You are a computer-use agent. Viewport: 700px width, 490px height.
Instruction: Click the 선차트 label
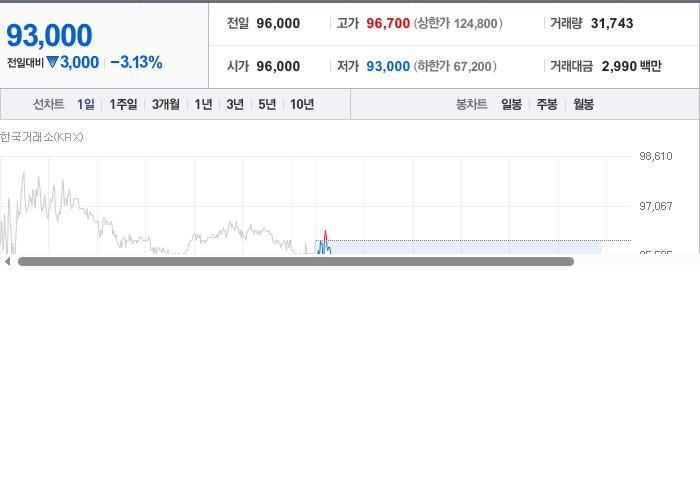(49, 104)
